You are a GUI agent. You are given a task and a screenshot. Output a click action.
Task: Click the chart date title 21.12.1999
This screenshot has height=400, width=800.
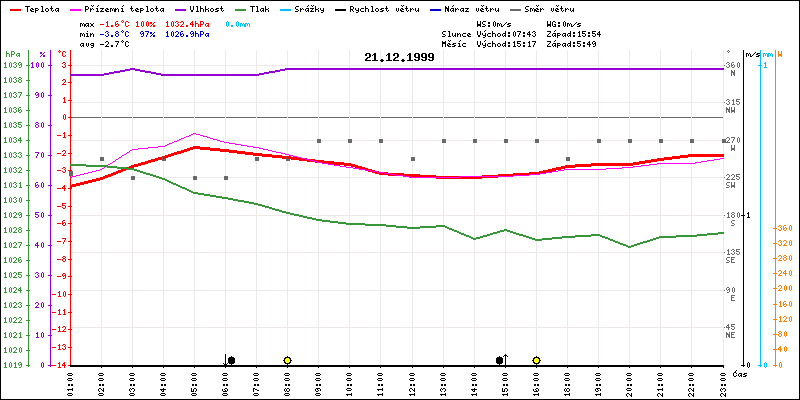[399, 58]
